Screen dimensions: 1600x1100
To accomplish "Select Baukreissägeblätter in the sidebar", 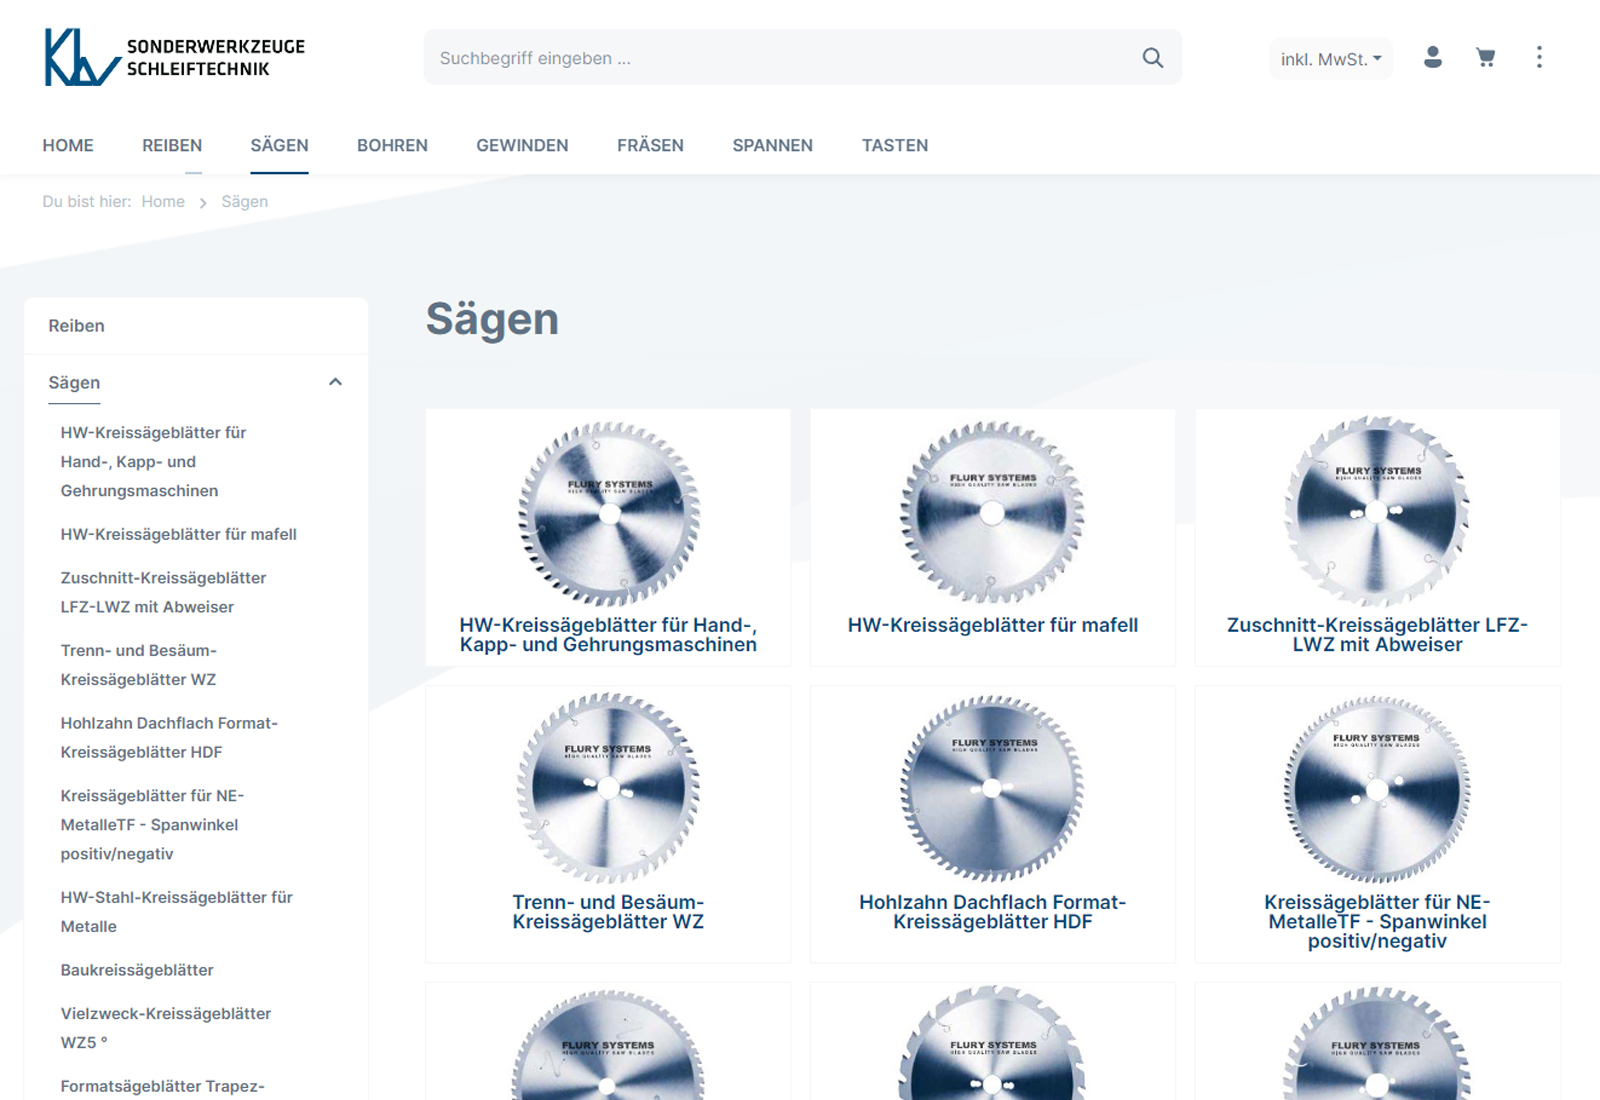I will coord(137,970).
